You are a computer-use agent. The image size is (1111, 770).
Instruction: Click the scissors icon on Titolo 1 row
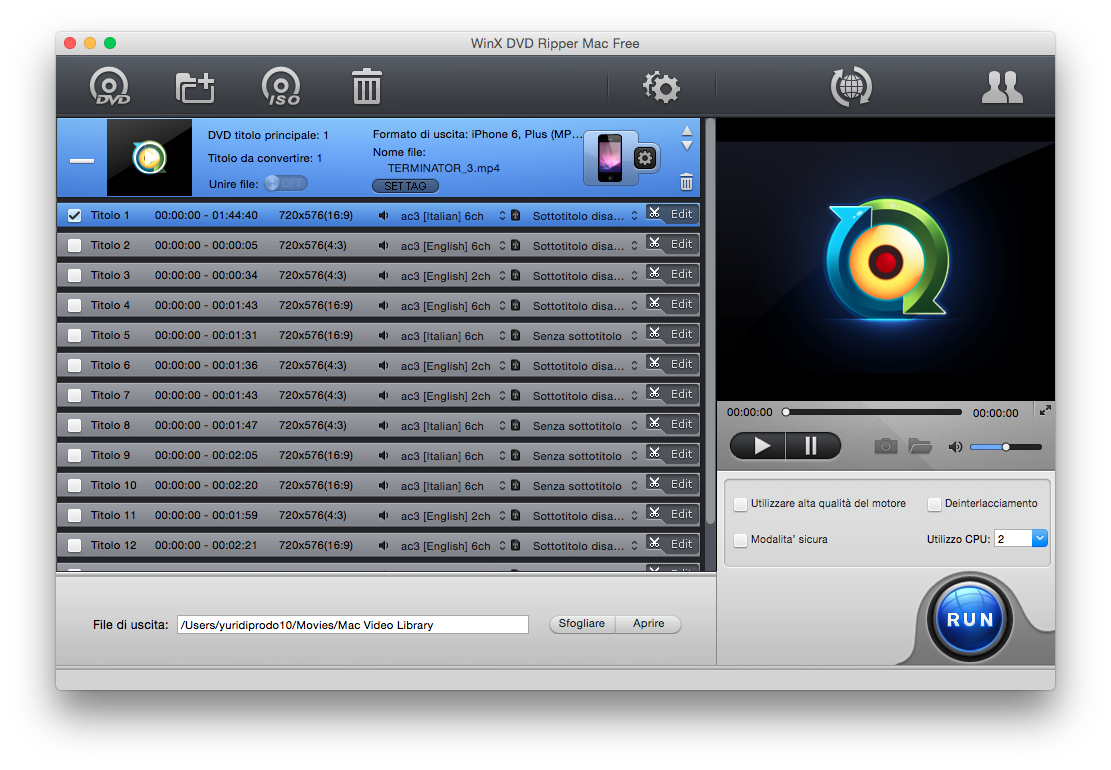pyautogui.click(x=655, y=213)
